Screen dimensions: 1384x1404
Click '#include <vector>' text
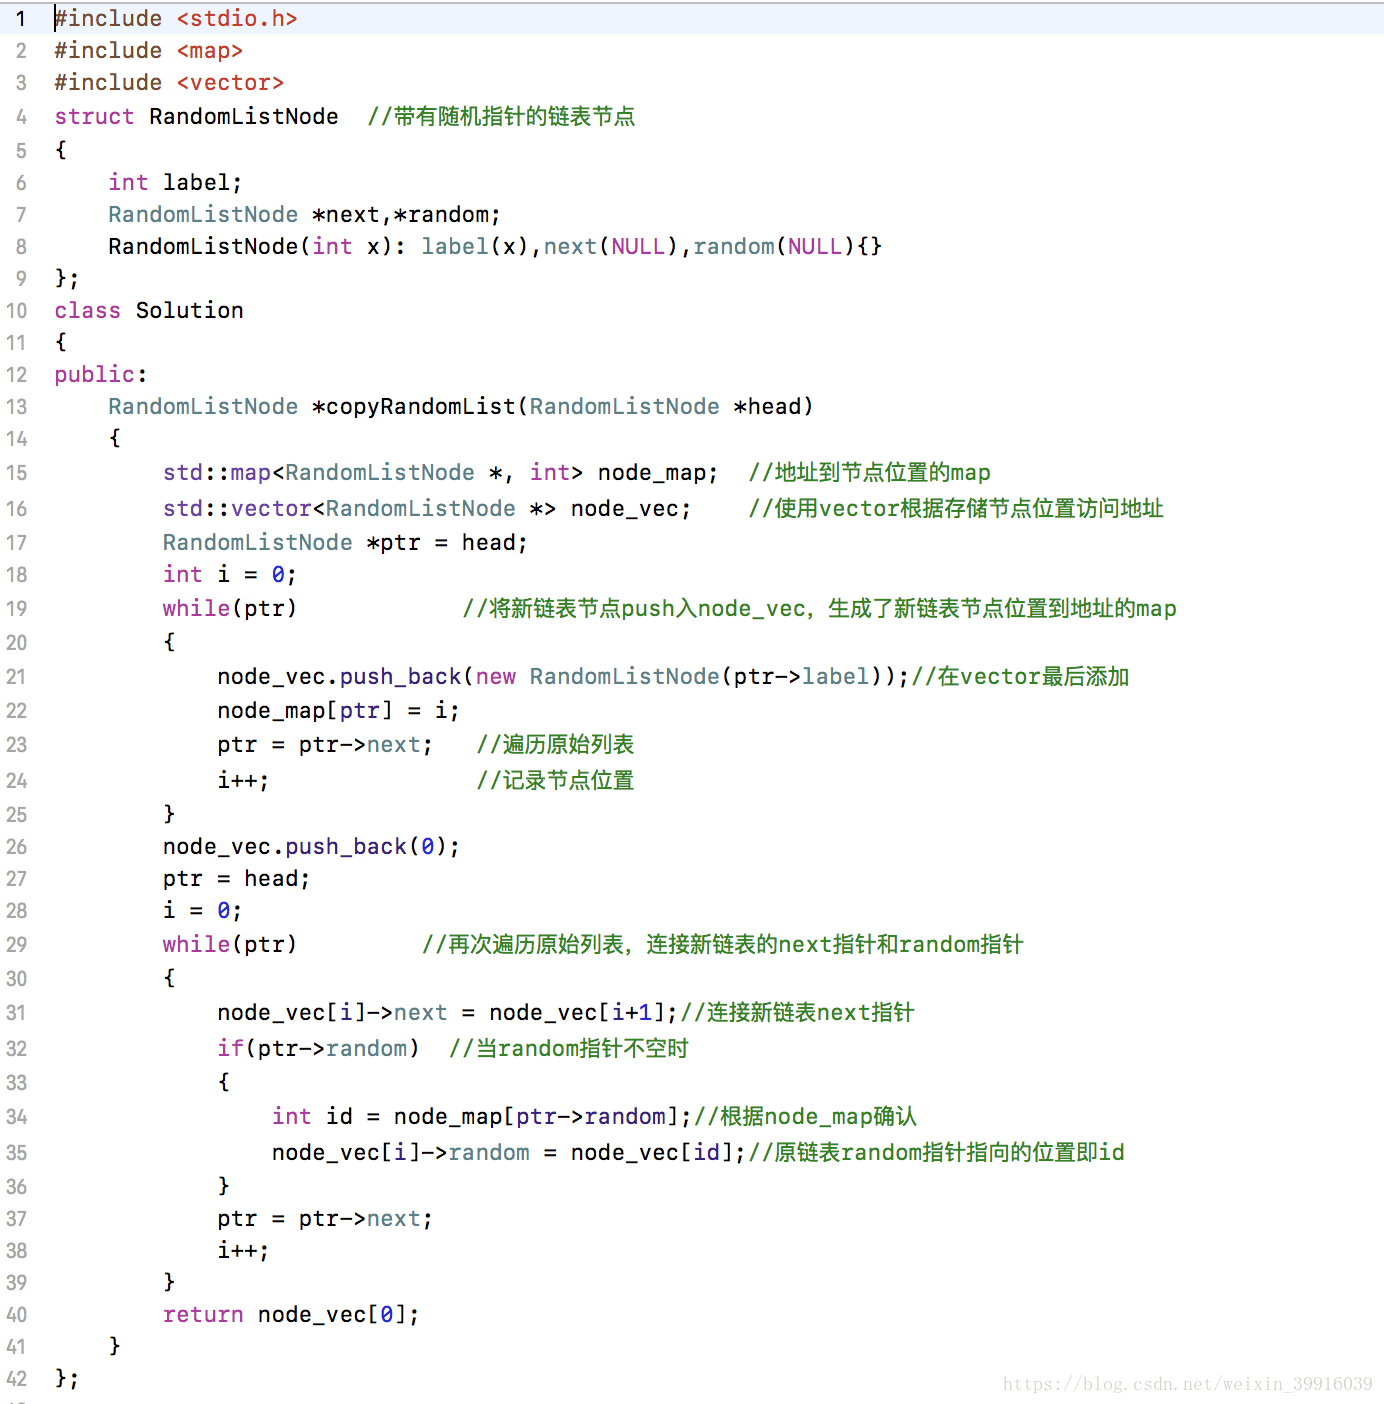169,83
